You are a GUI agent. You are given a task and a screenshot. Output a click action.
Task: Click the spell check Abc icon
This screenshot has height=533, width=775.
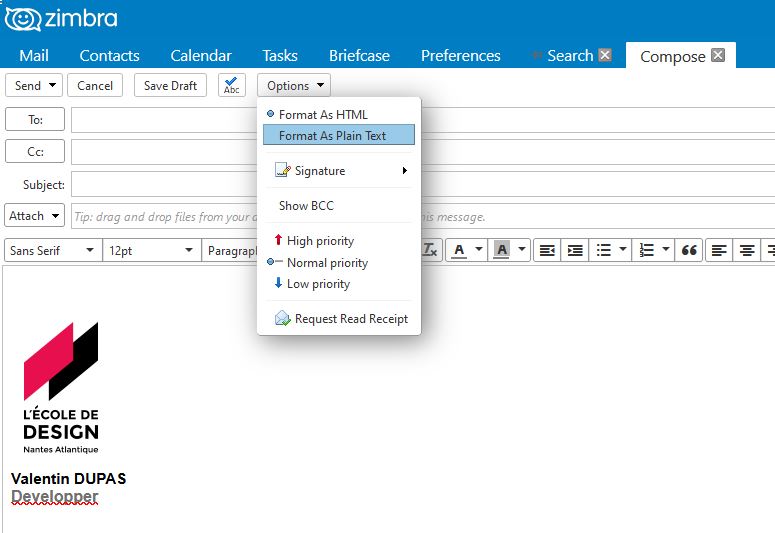[231, 86]
